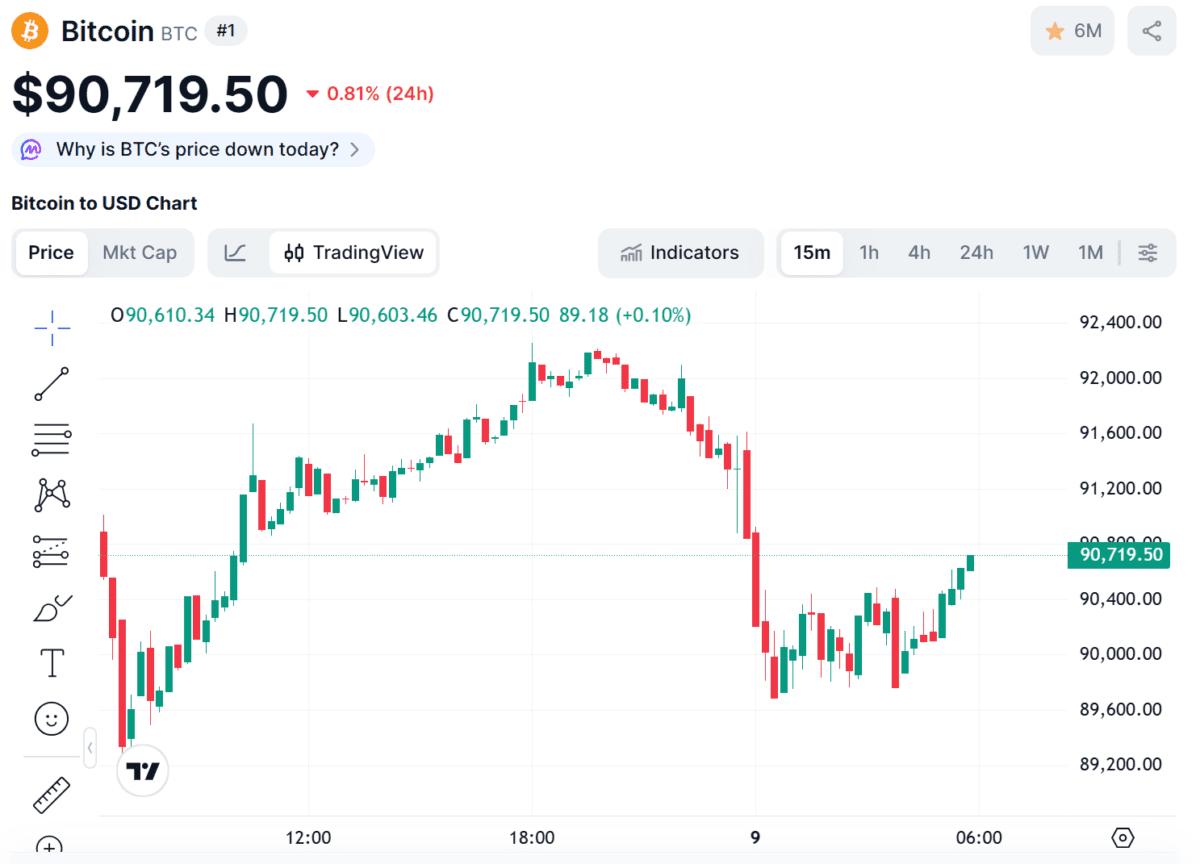1200x864 pixels.
Task: Expand "Why is BTC's price down today?"
Action: 193,150
